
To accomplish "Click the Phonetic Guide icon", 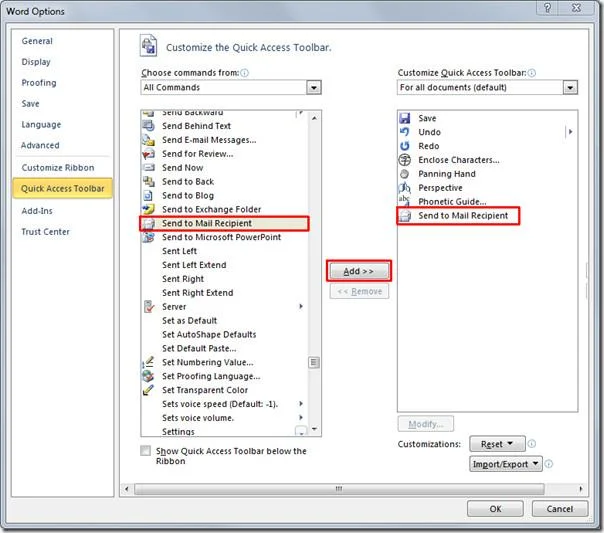I will pyautogui.click(x=404, y=201).
